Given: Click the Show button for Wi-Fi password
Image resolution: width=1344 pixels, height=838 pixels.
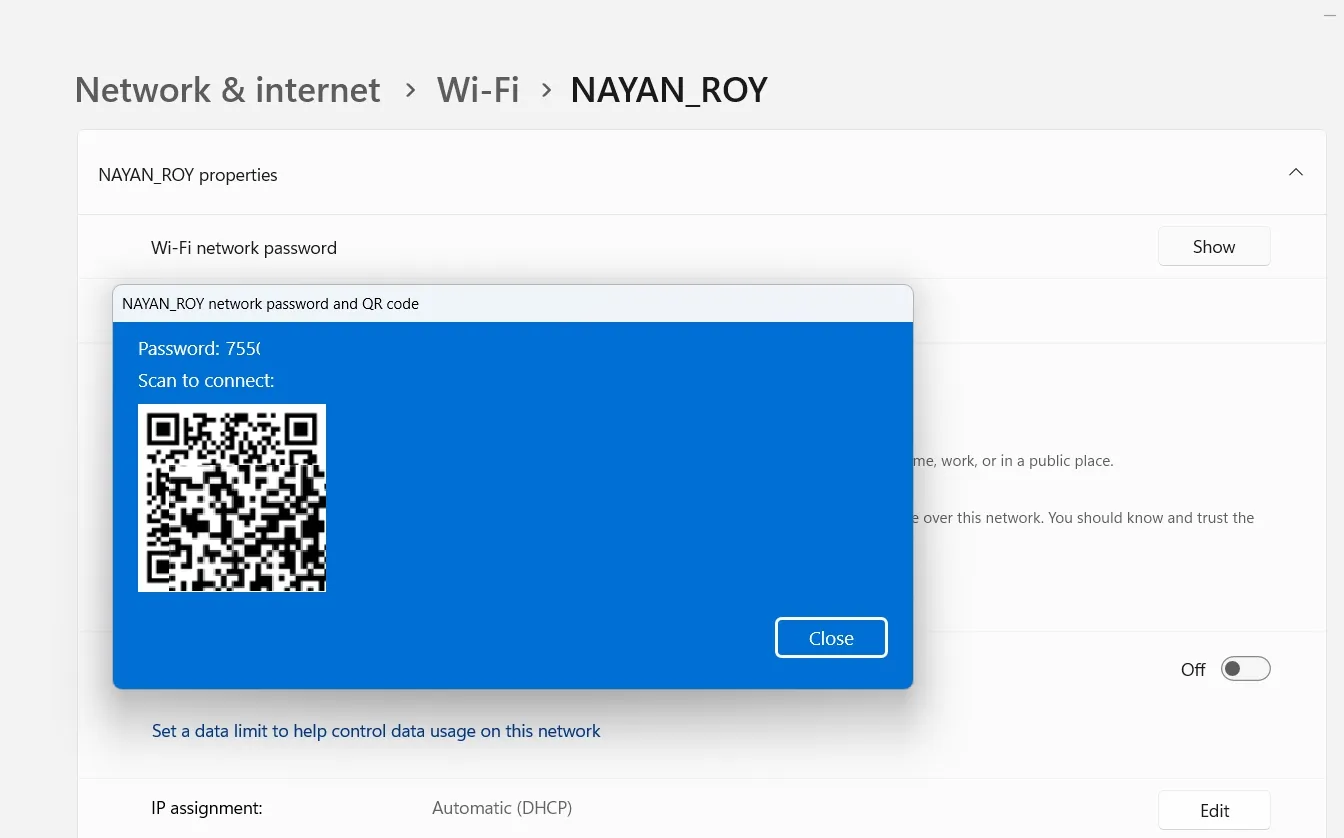Looking at the screenshot, I should pos(1214,247).
